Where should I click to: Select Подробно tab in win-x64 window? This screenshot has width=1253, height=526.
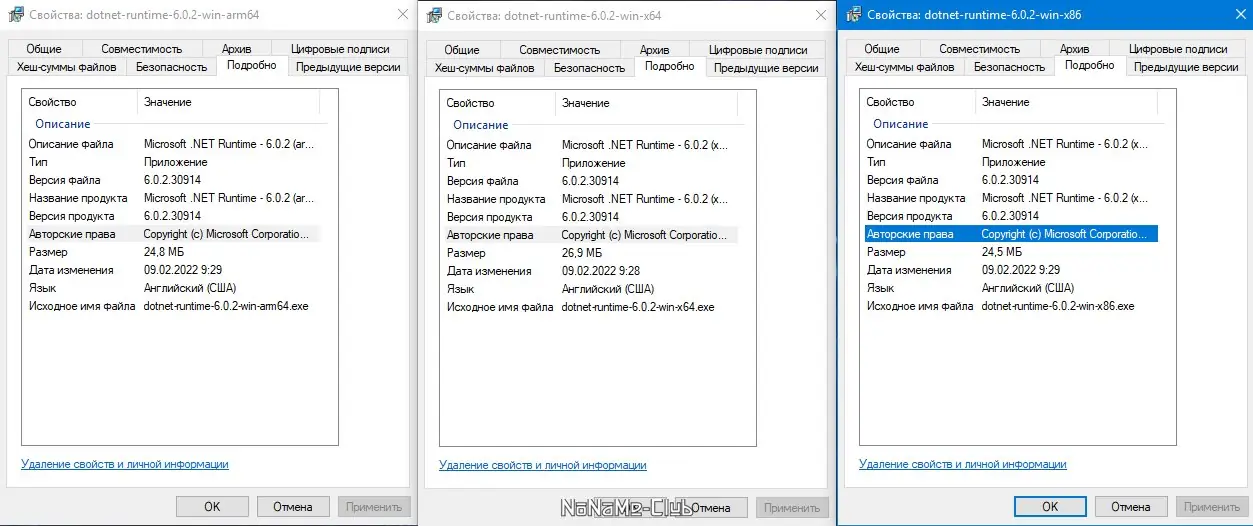click(x=670, y=66)
